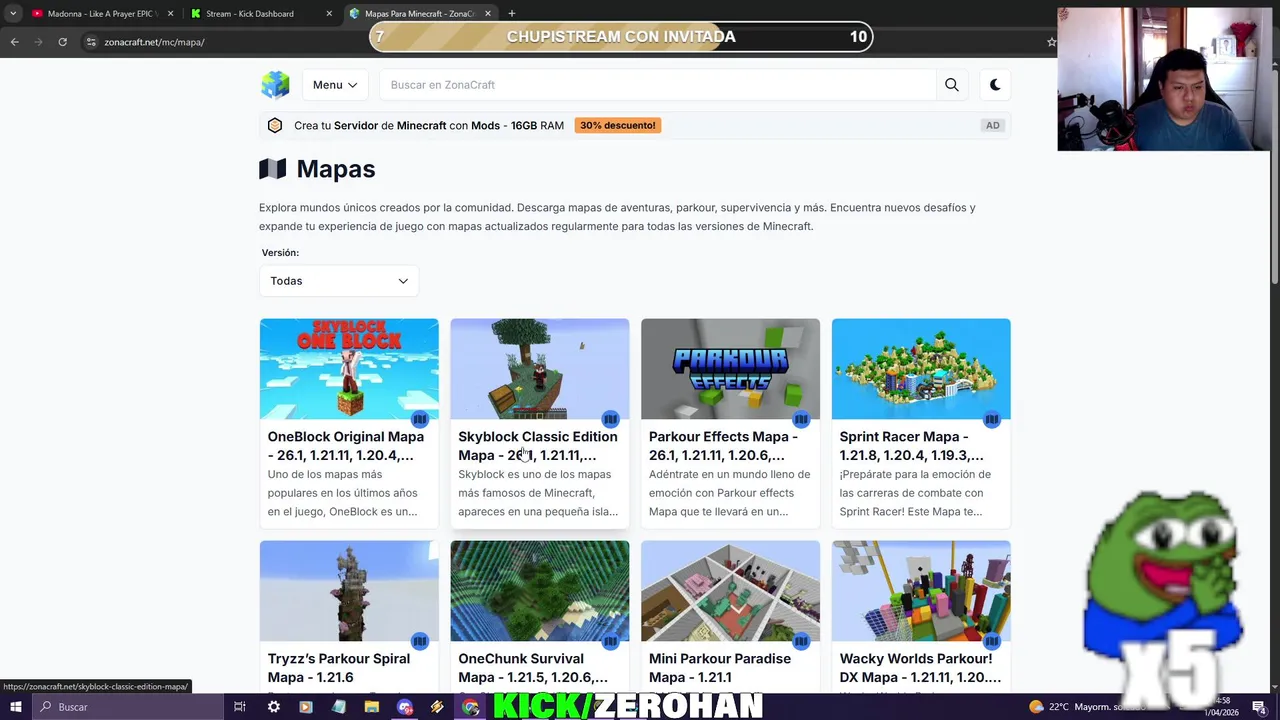The image size is (1280, 720).
Task: Focus the Buscar en ZonaCraft search field
Action: 657,85
